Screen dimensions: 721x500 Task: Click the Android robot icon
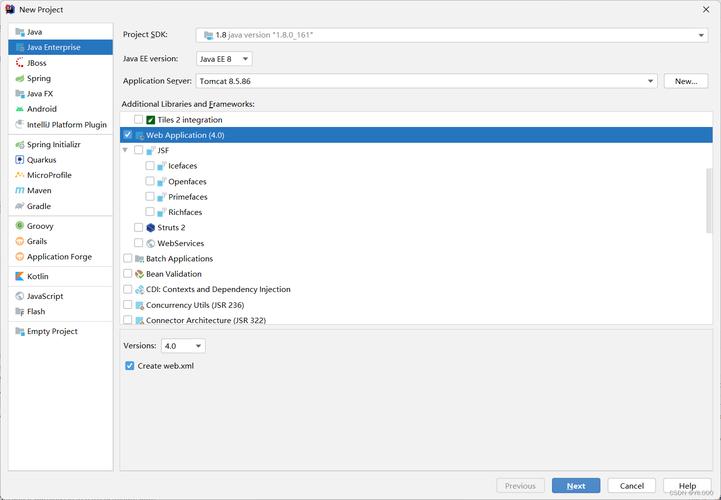(20, 109)
